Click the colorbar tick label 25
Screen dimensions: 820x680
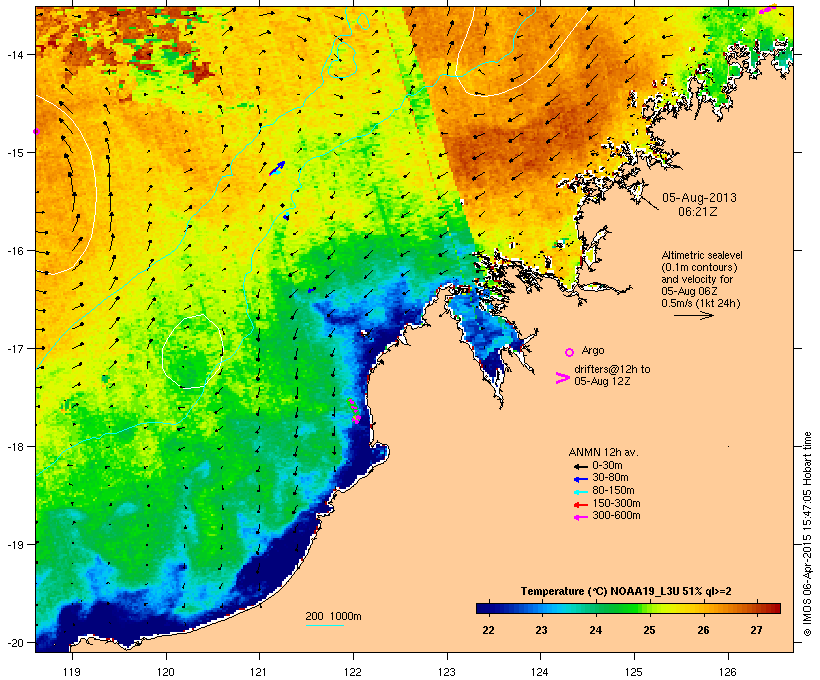pyautogui.click(x=650, y=630)
